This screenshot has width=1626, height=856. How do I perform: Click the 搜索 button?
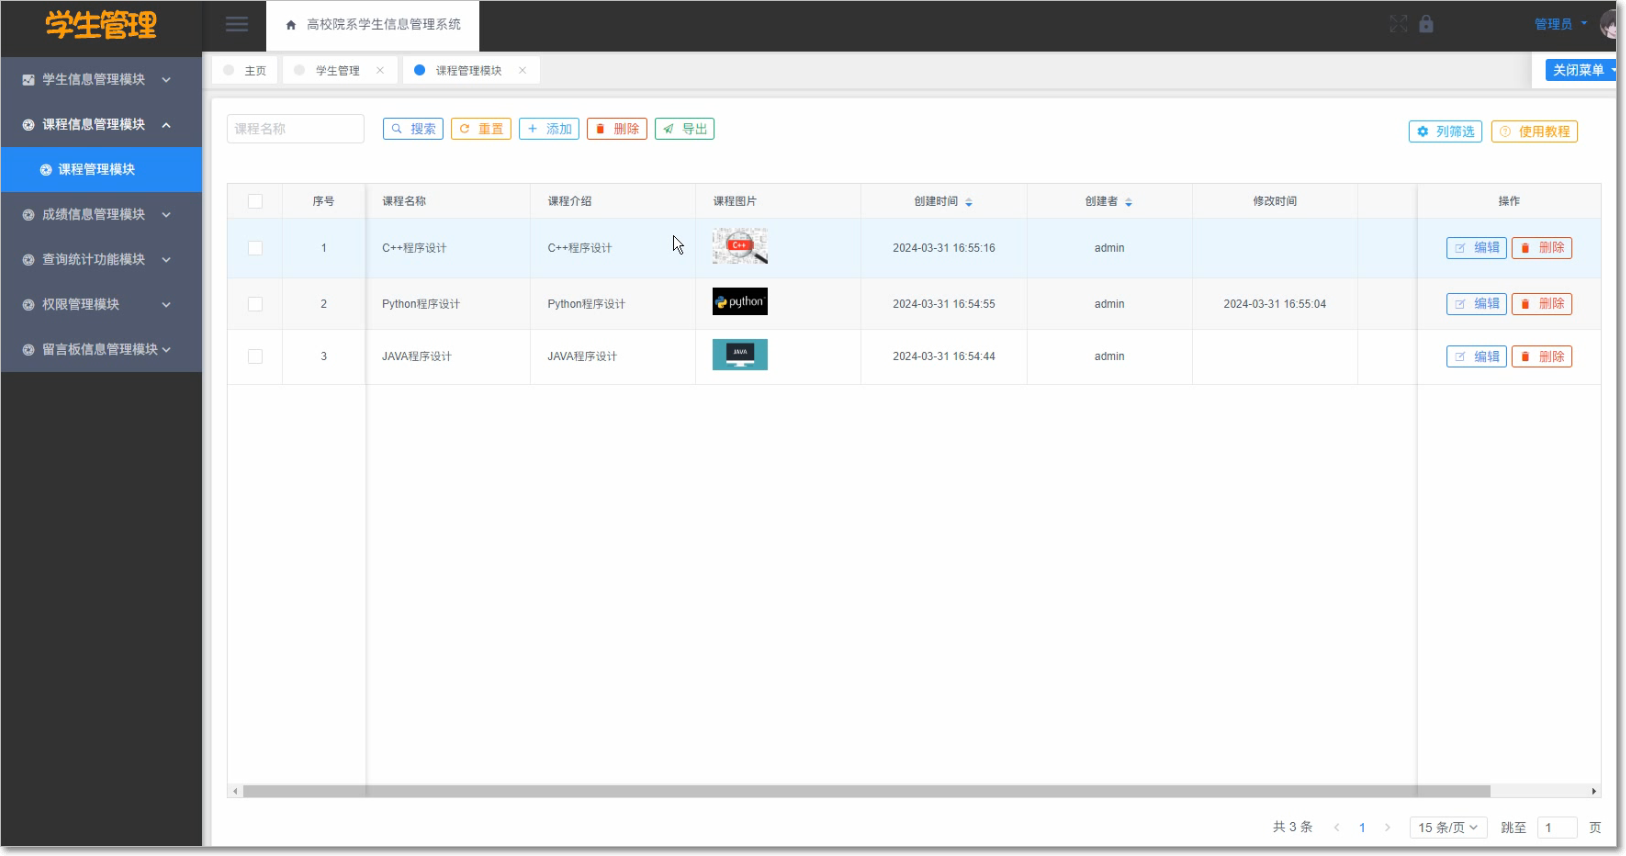[413, 129]
